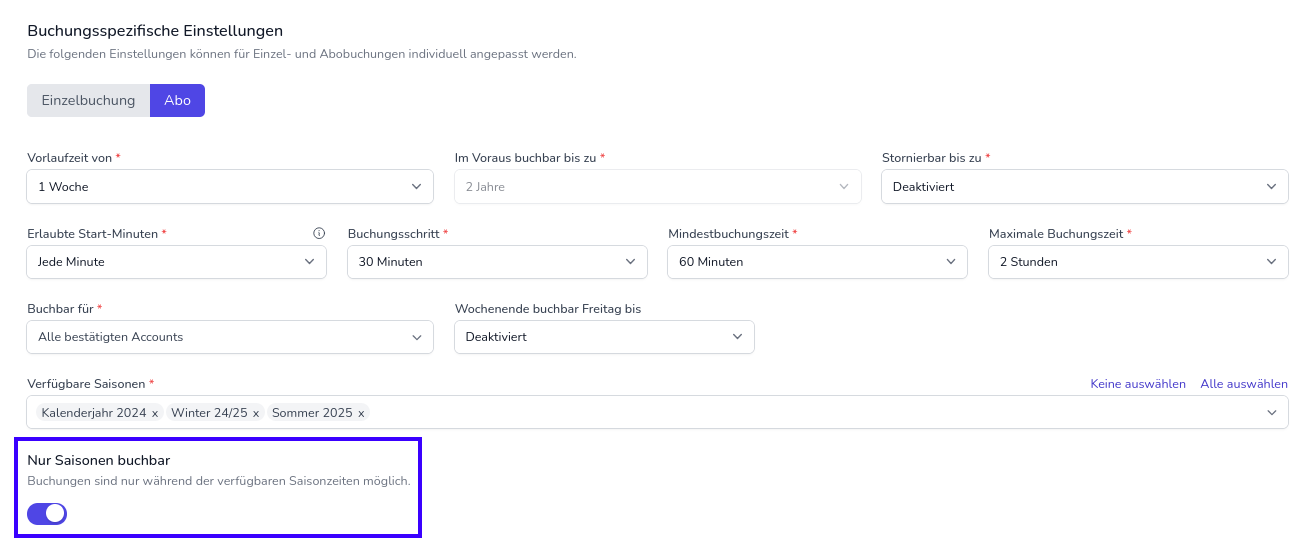Open the Vorlaufzeit von dropdown
This screenshot has height=548, width=1316.
coord(230,187)
